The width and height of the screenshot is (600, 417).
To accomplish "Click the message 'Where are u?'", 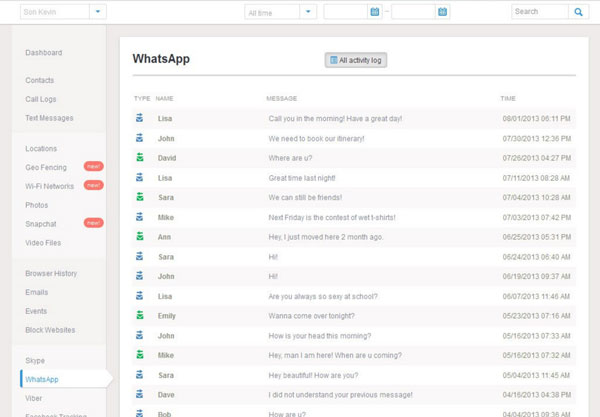I will [290, 158].
